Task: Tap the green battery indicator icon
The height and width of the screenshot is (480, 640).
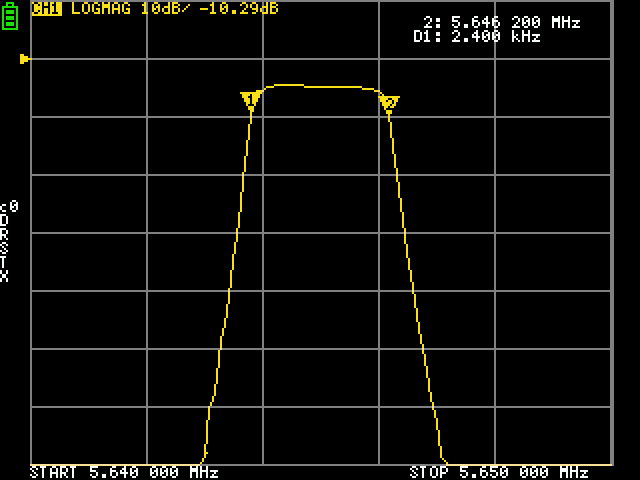Action: (10, 15)
